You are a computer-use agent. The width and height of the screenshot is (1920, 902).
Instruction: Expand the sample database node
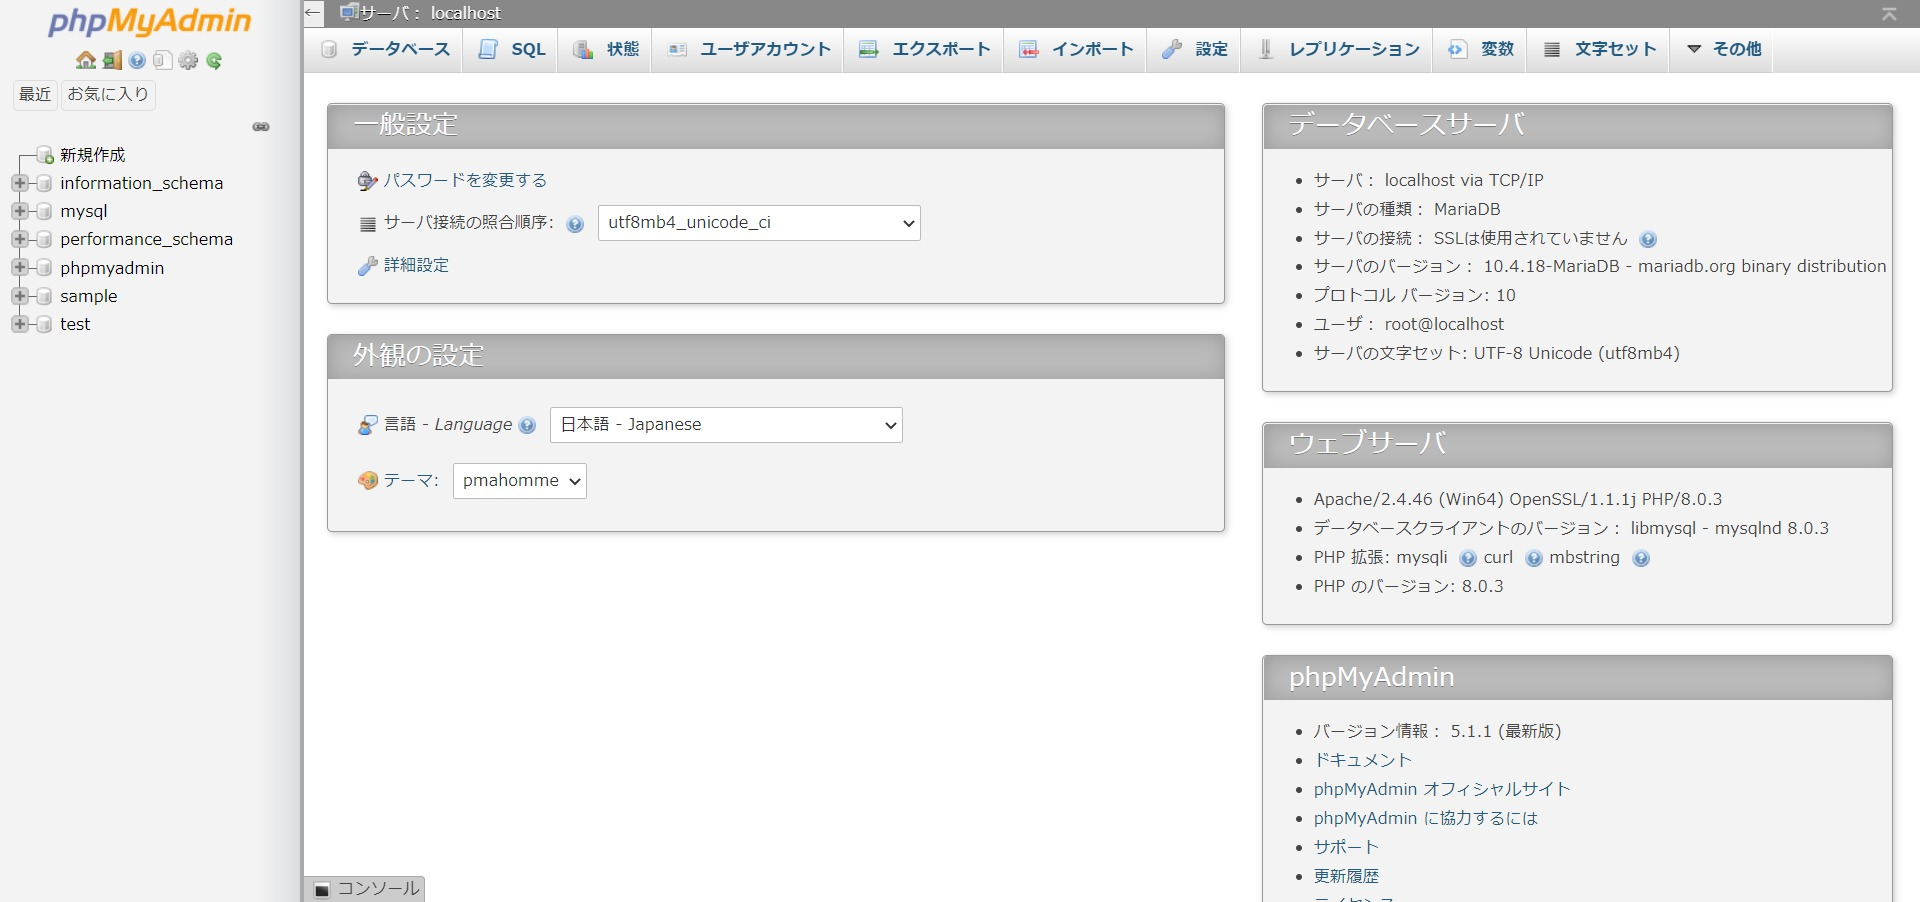19,296
